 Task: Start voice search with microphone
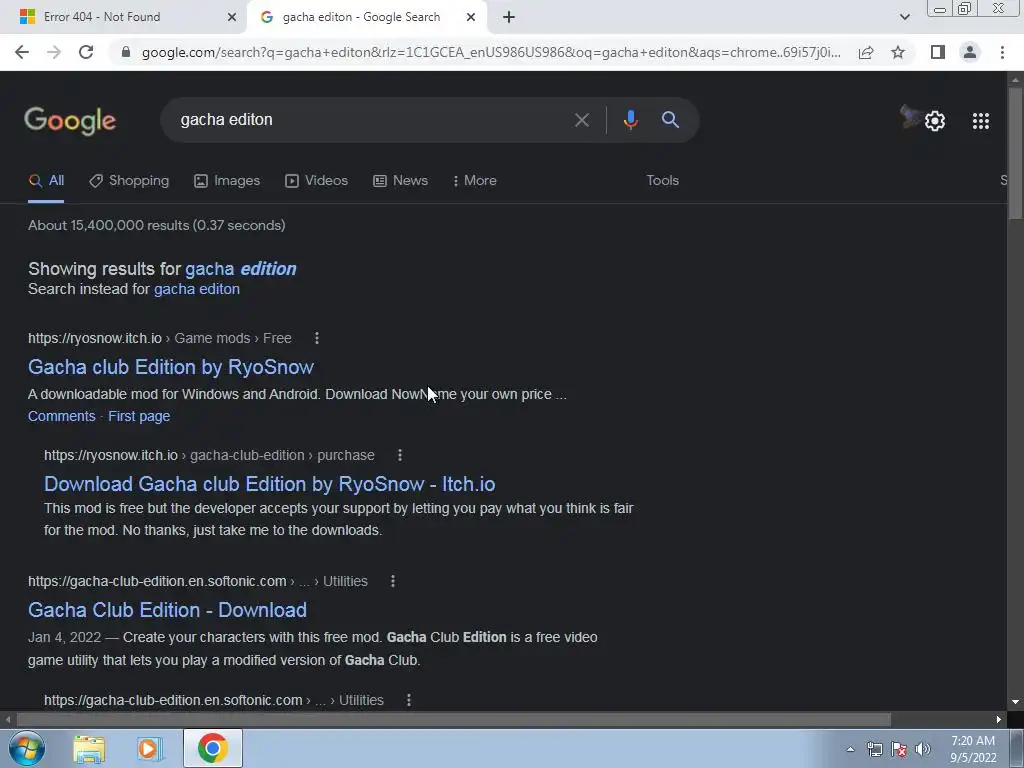[x=630, y=120]
